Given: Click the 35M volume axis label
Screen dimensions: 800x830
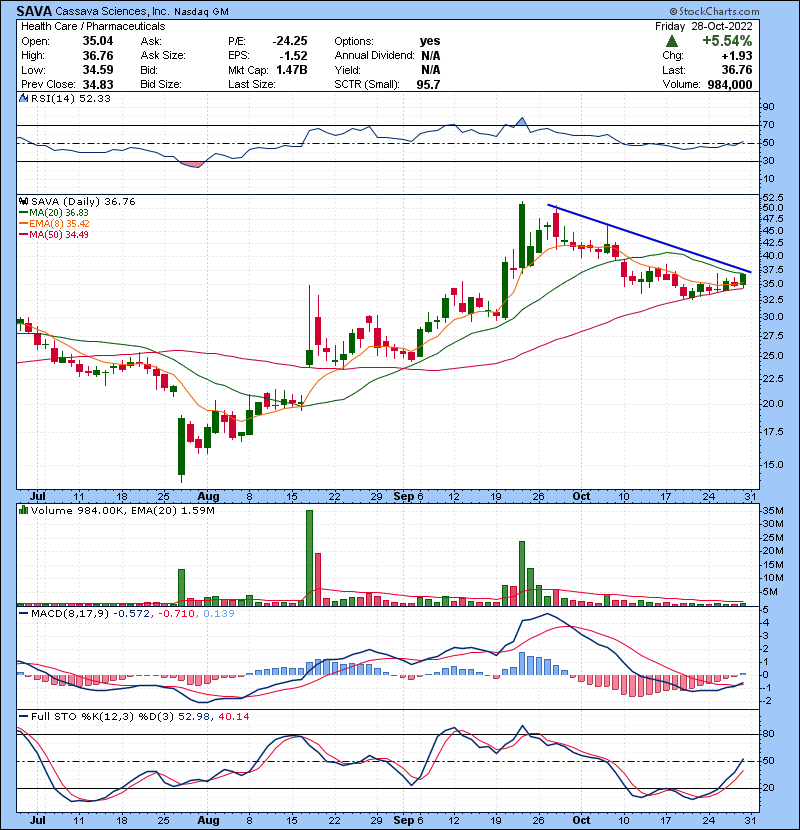Looking at the screenshot, I should [x=772, y=511].
